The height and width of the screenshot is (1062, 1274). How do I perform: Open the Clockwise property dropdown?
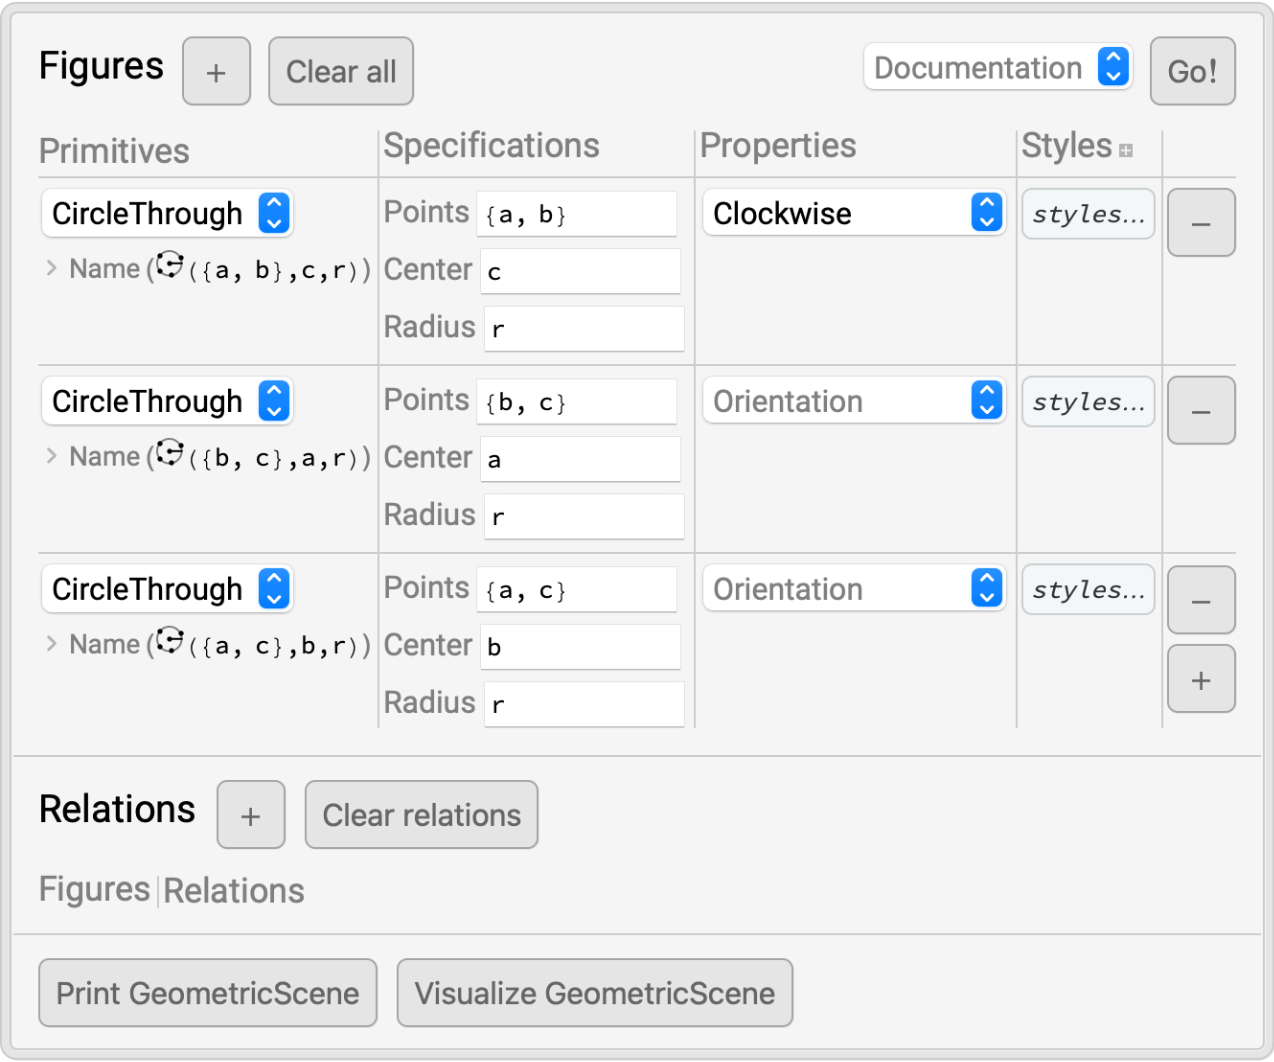click(x=853, y=213)
